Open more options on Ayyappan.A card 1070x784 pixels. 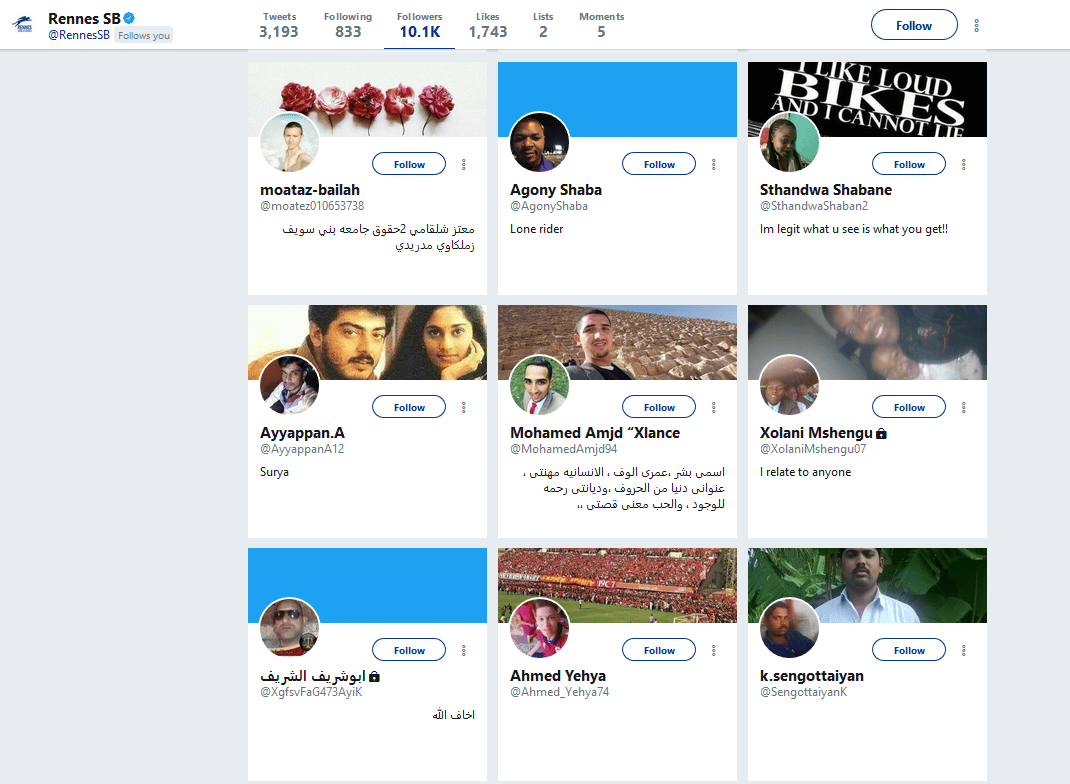(463, 407)
